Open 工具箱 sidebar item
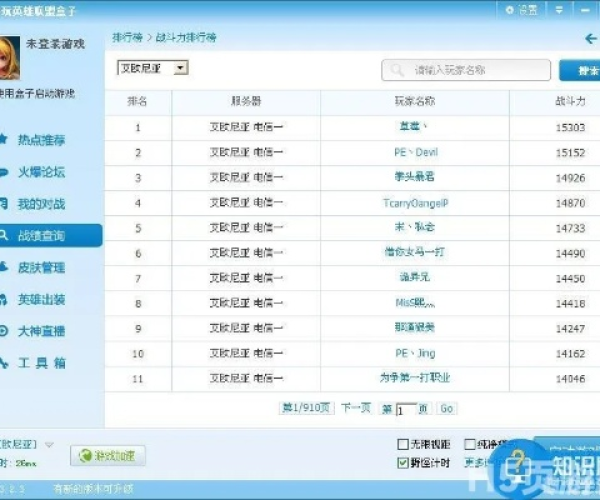 [41, 363]
